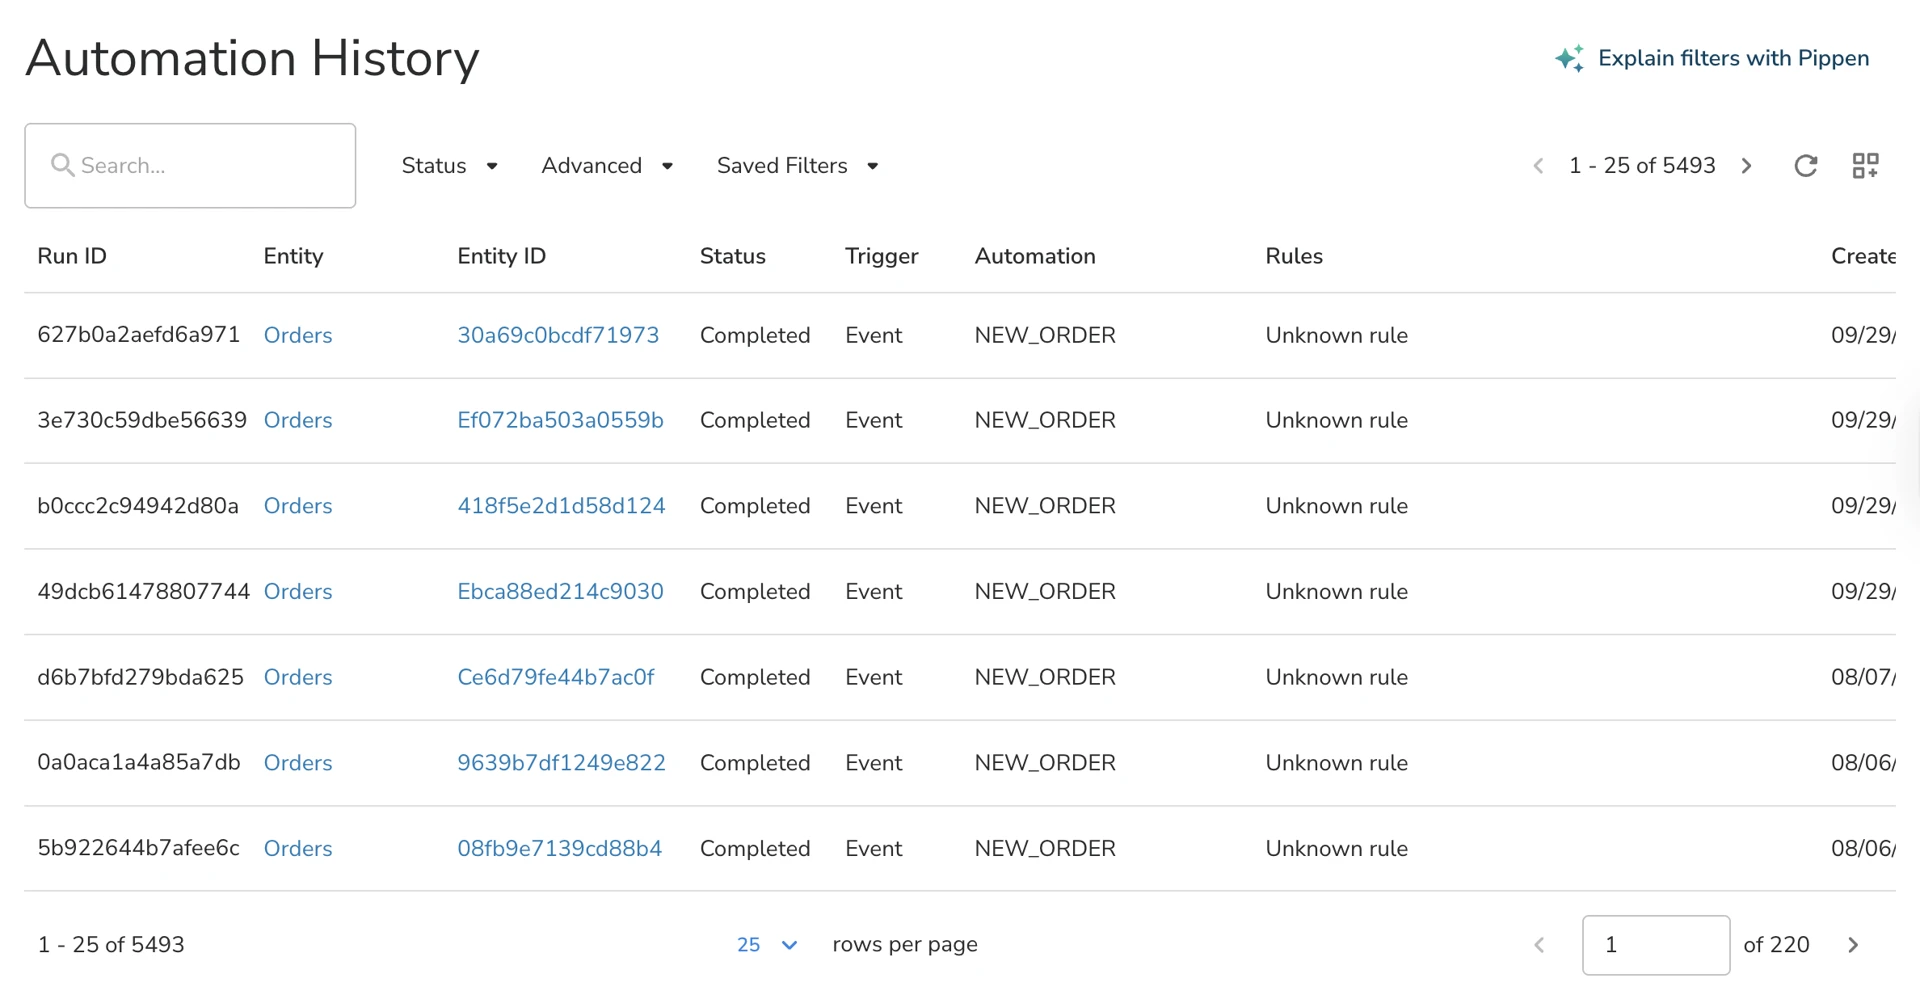Expand the Status filter dropdown

tap(450, 166)
